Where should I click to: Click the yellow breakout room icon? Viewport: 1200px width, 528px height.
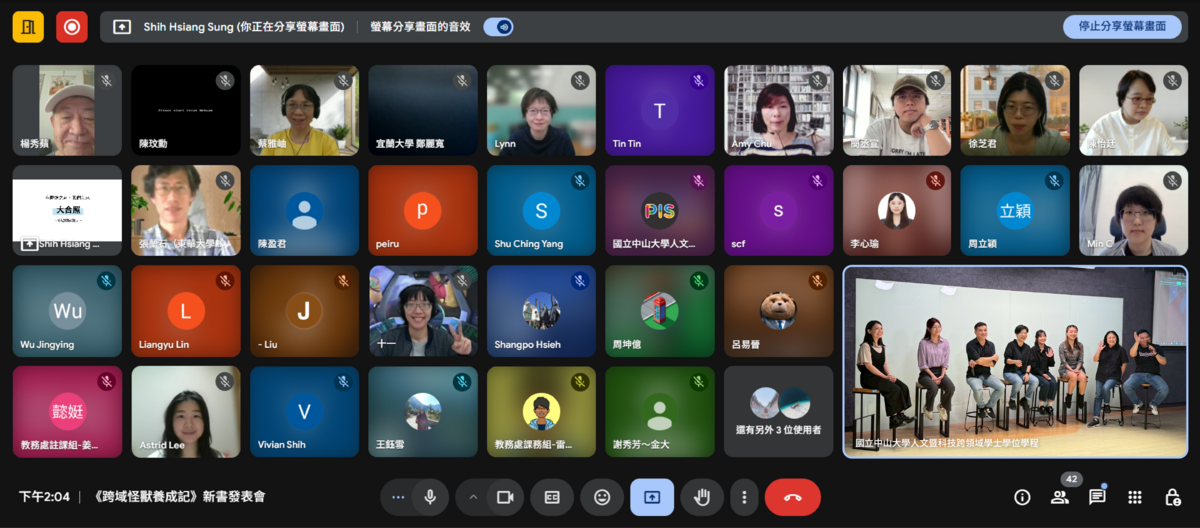28,27
